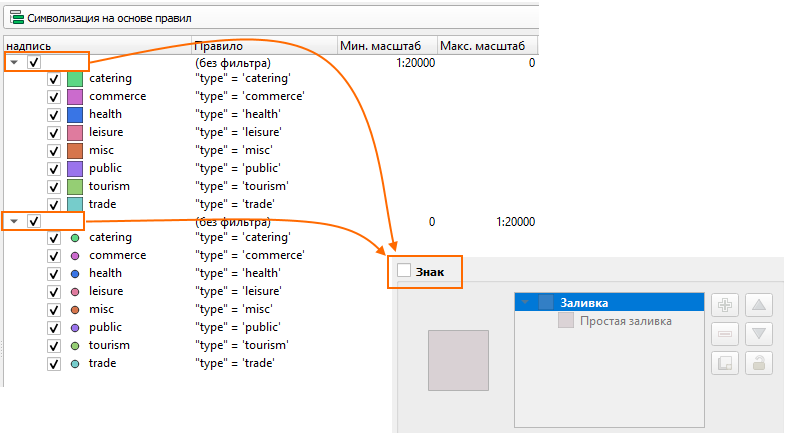
Task: Click the move layer up arrow button
Action: coord(760,305)
